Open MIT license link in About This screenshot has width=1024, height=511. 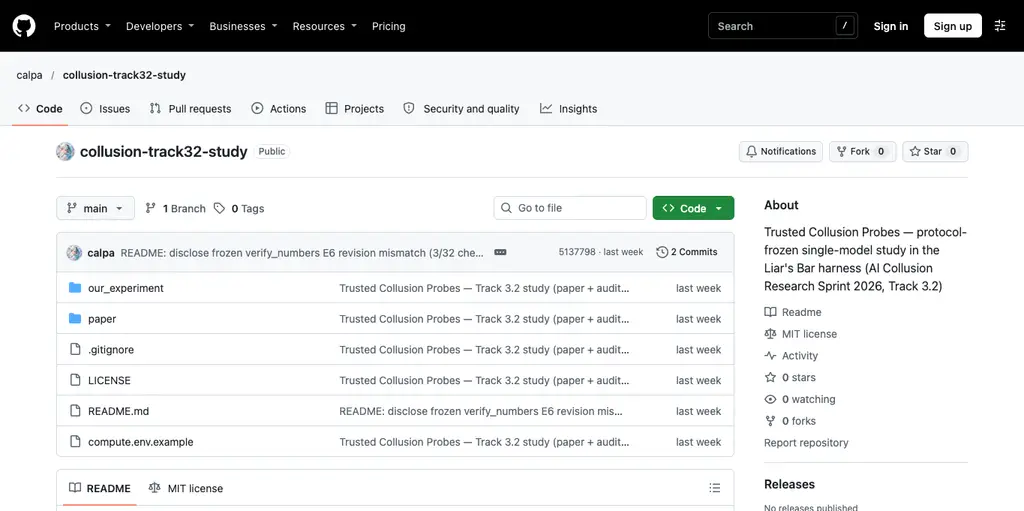point(801,334)
